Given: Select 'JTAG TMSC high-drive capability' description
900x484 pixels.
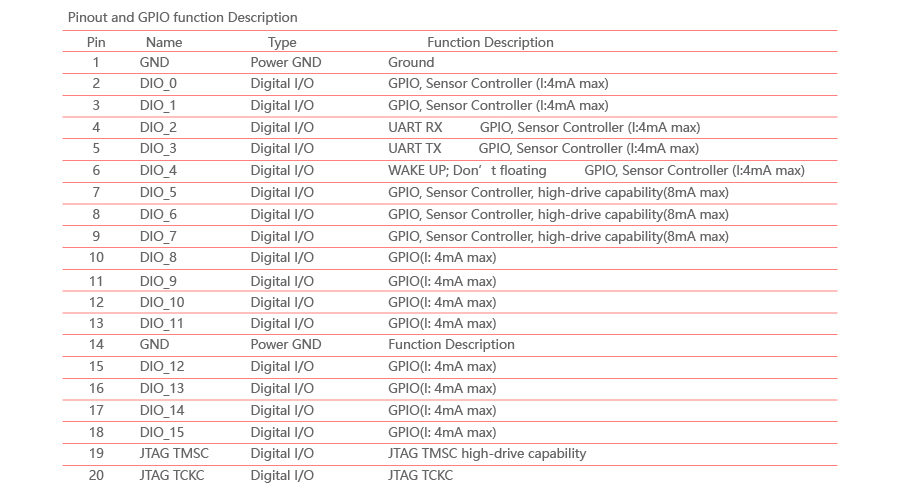Looking at the screenshot, I should tap(487, 454).
